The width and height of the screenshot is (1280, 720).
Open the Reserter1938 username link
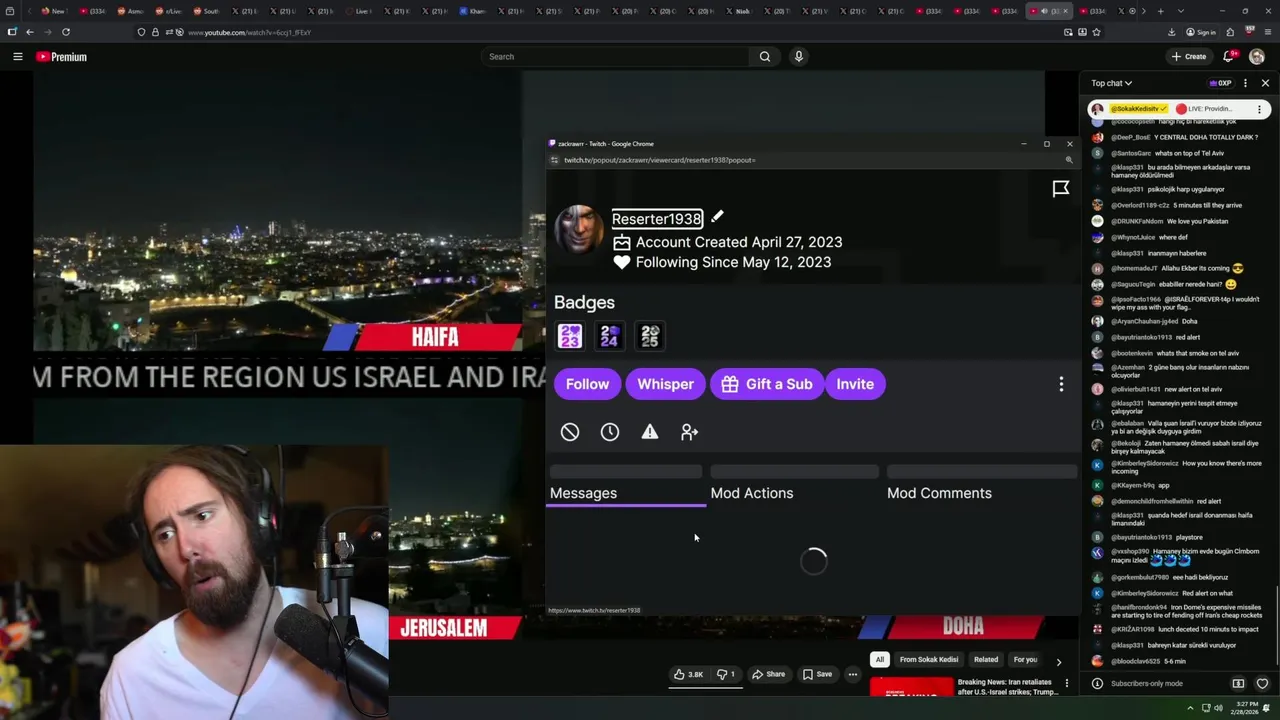click(657, 219)
